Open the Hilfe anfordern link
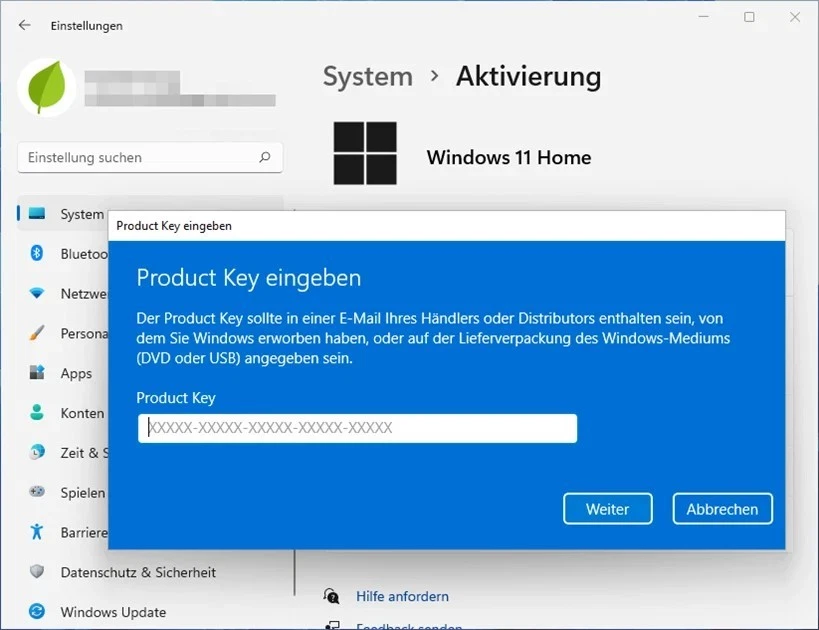819x630 pixels. coord(402,596)
